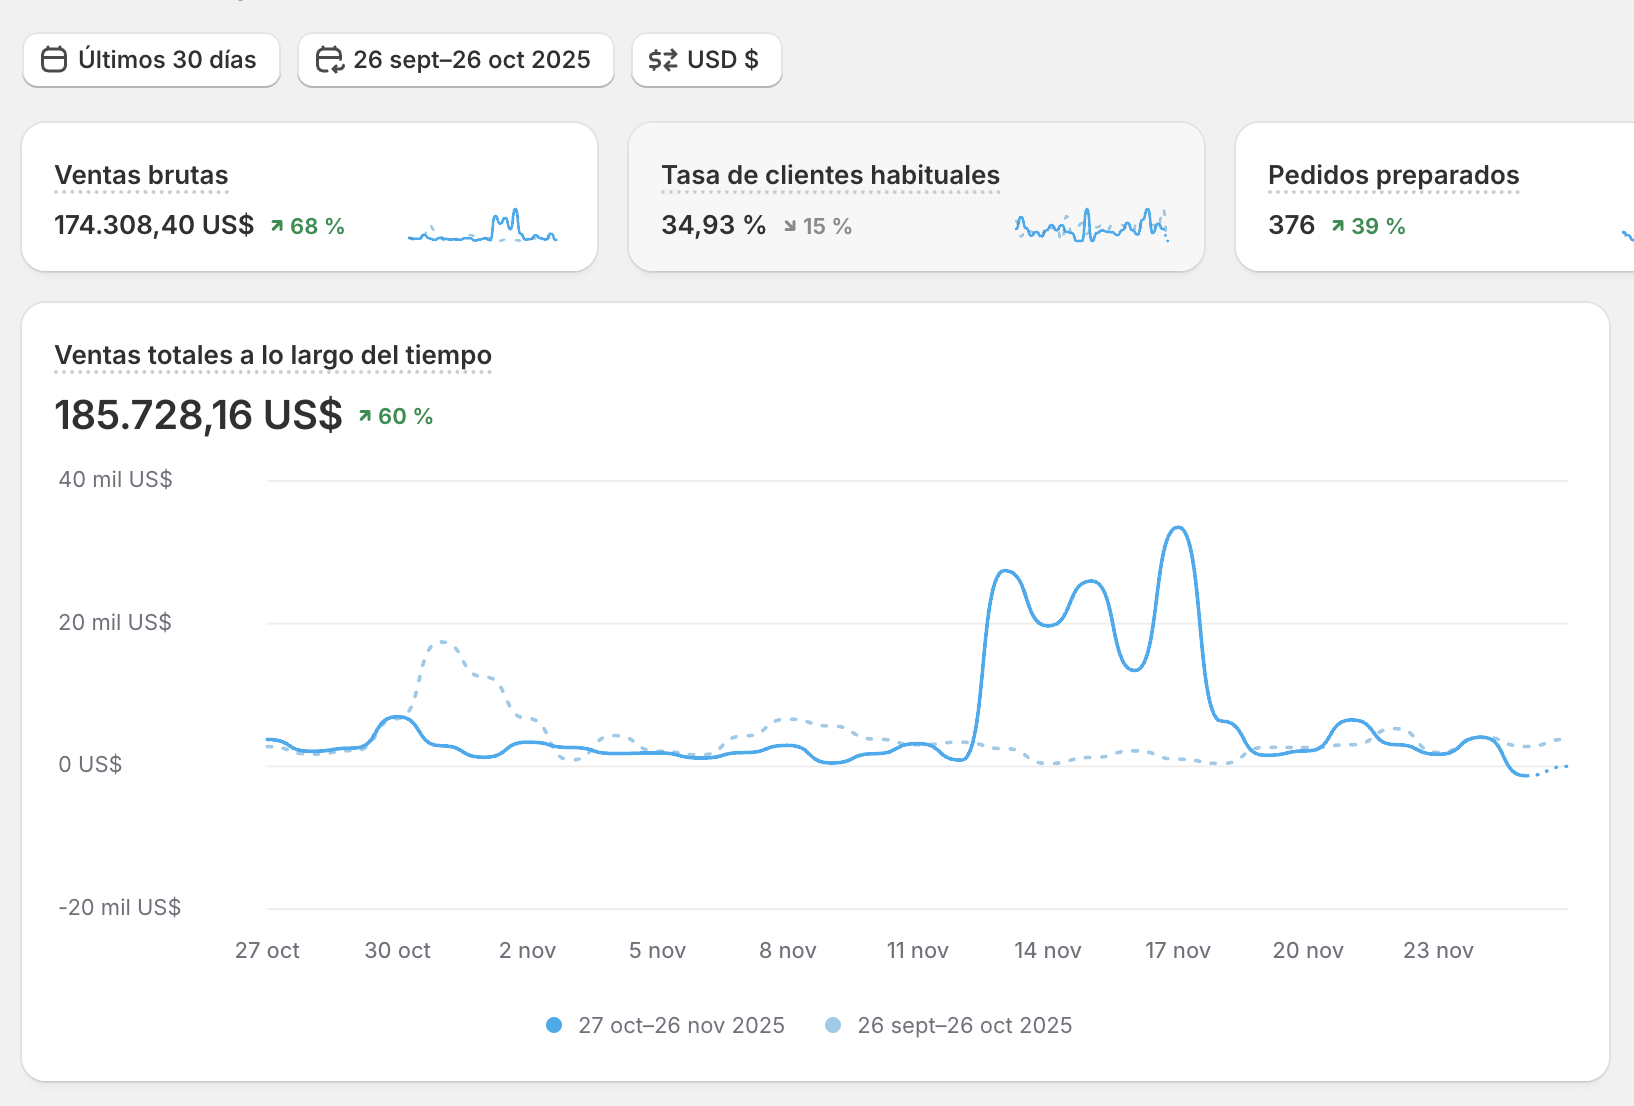Click the -20 mil US$ y-axis label
This screenshot has height=1106, width=1634.
point(120,907)
